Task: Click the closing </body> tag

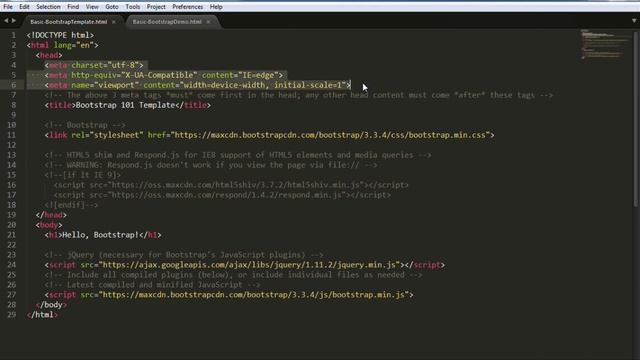Action: [51, 305]
